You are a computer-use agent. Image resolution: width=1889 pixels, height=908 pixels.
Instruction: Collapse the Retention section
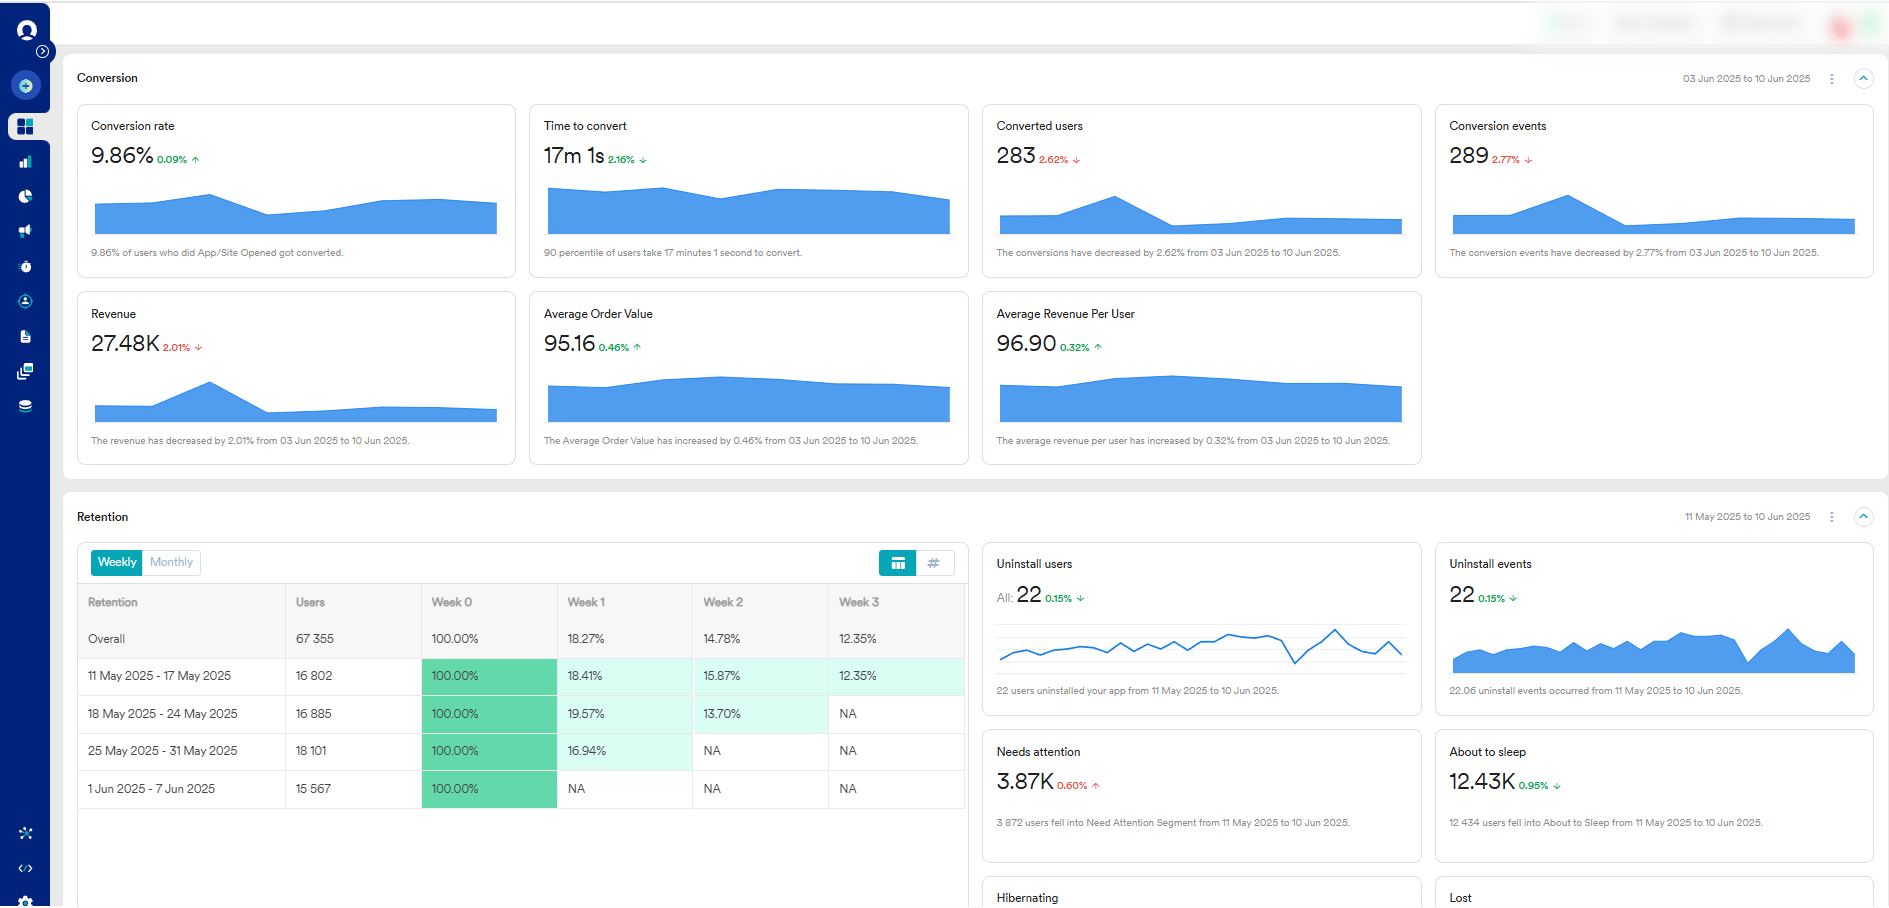(1863, 517)
